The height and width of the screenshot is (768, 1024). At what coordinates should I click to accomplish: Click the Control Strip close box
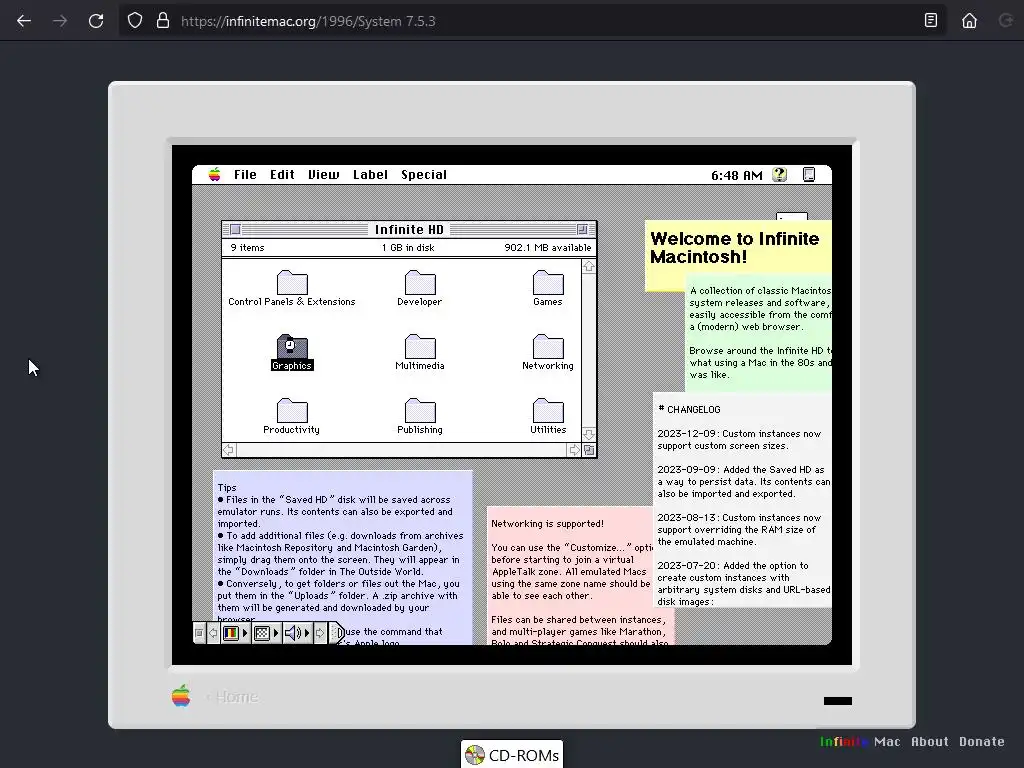199,633
